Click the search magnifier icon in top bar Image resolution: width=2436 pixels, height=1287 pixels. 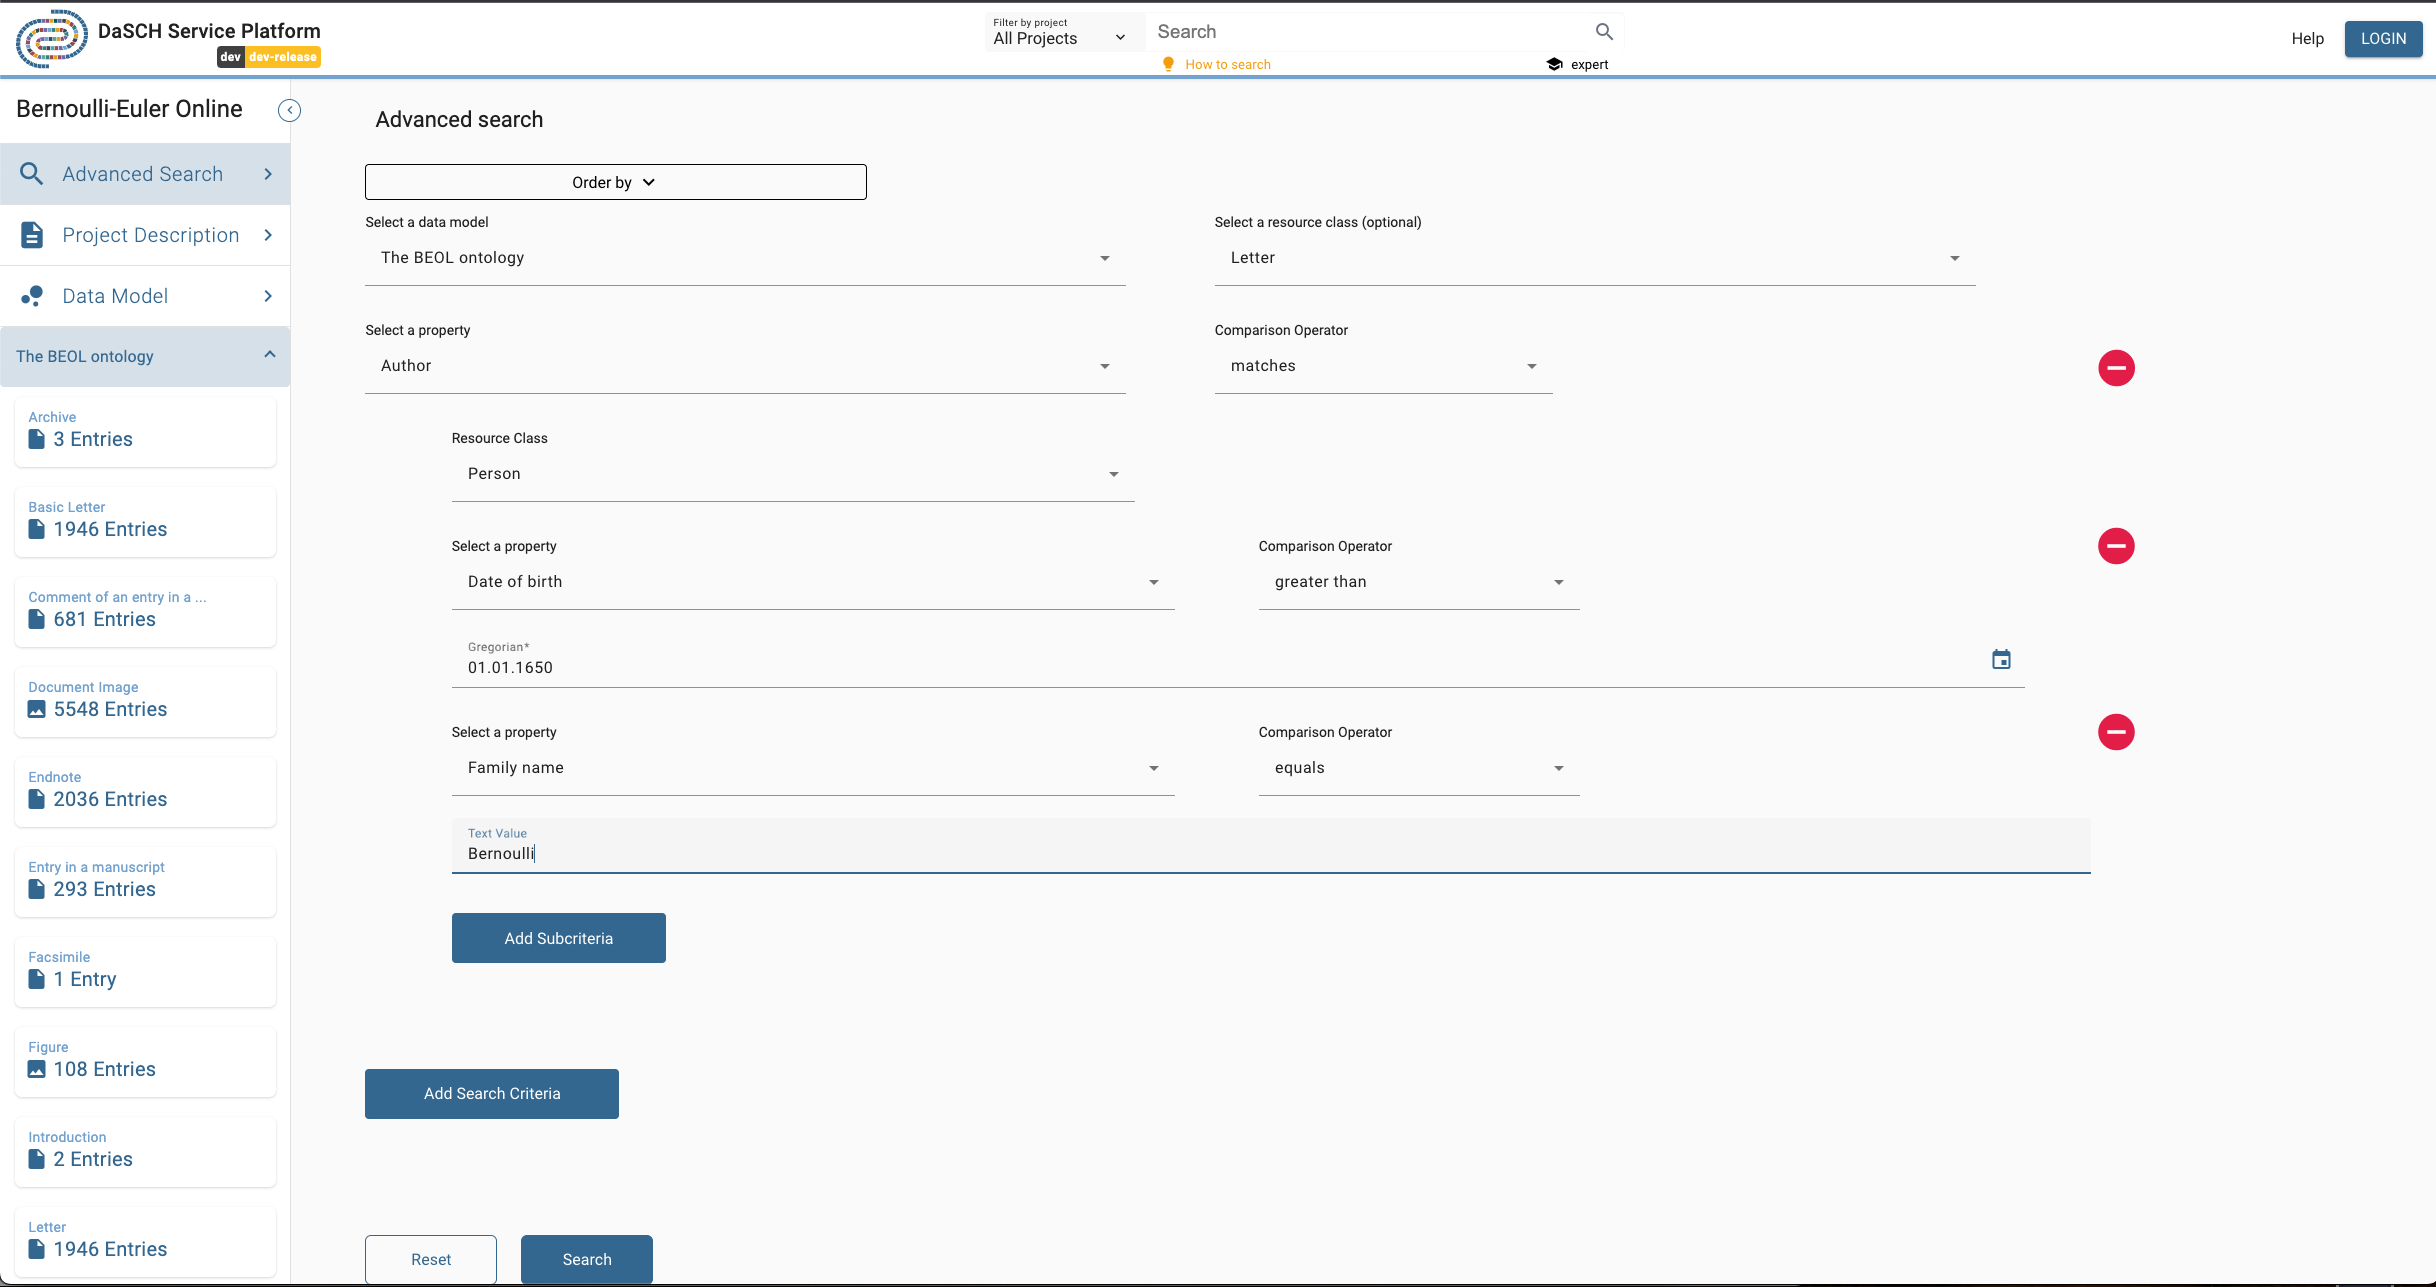pos(1604,31)
